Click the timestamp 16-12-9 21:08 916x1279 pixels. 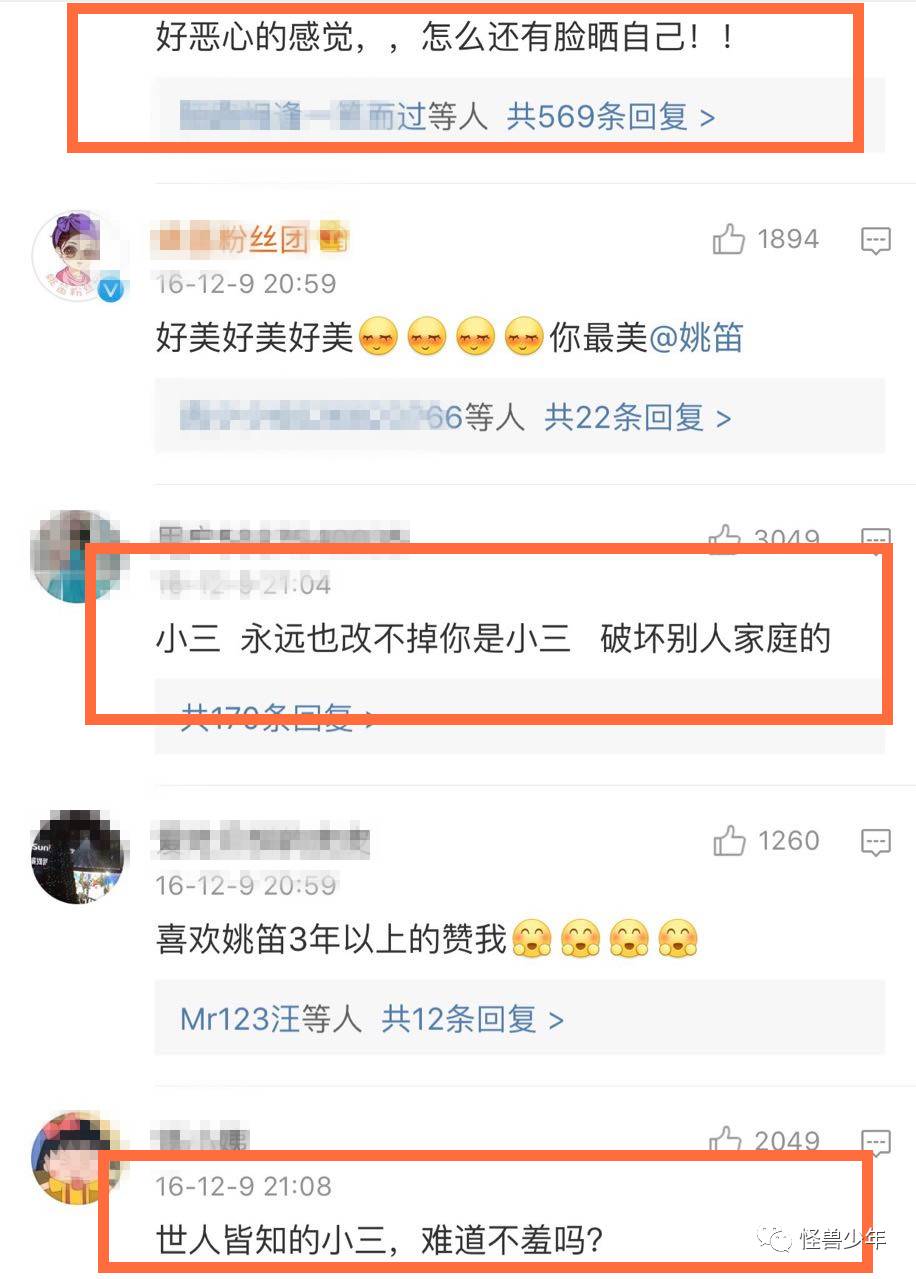coord(243,1187)
